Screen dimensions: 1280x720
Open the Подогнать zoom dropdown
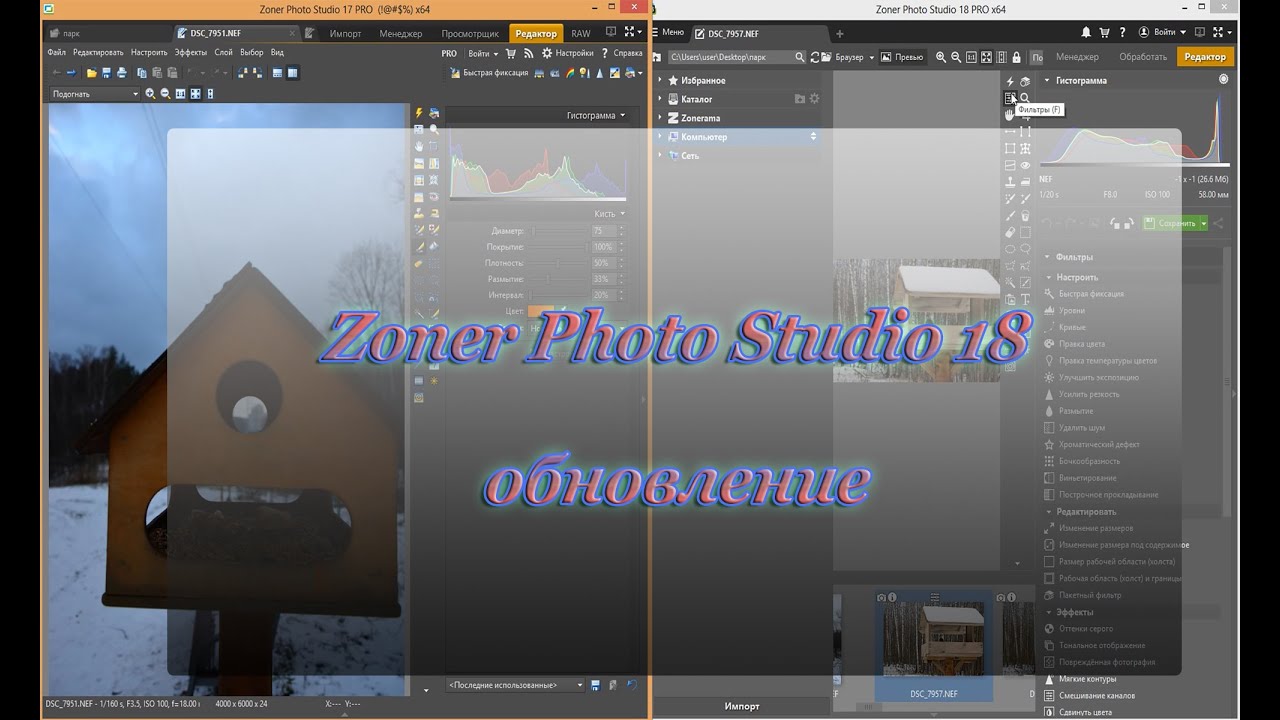(95, 94)
